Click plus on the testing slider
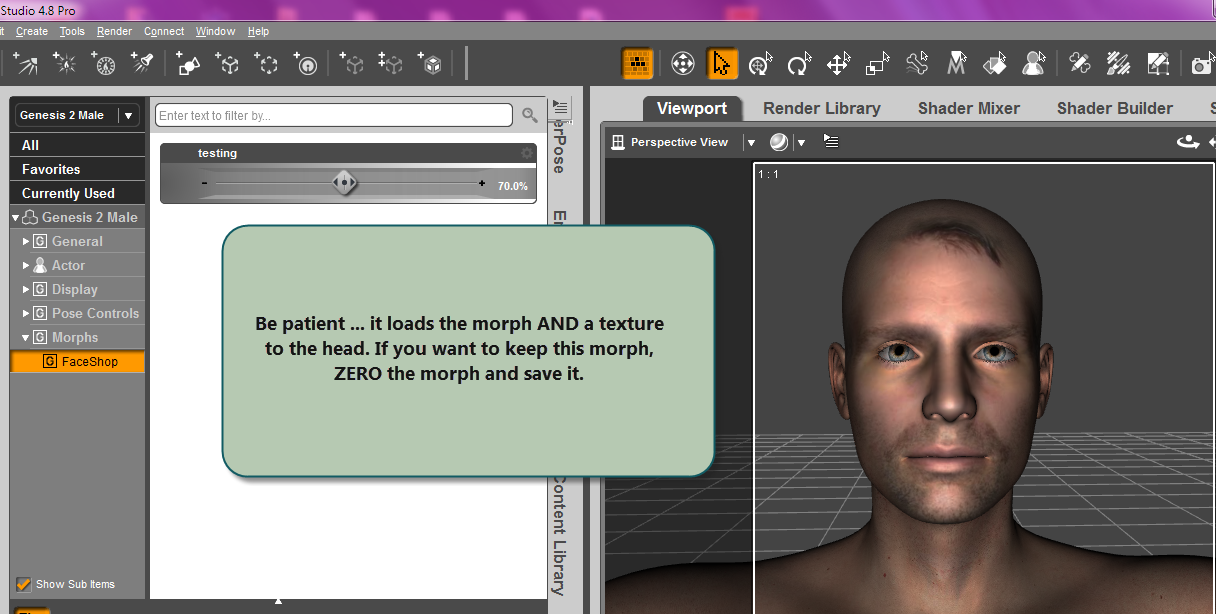1216x614 pixels. 482,183
